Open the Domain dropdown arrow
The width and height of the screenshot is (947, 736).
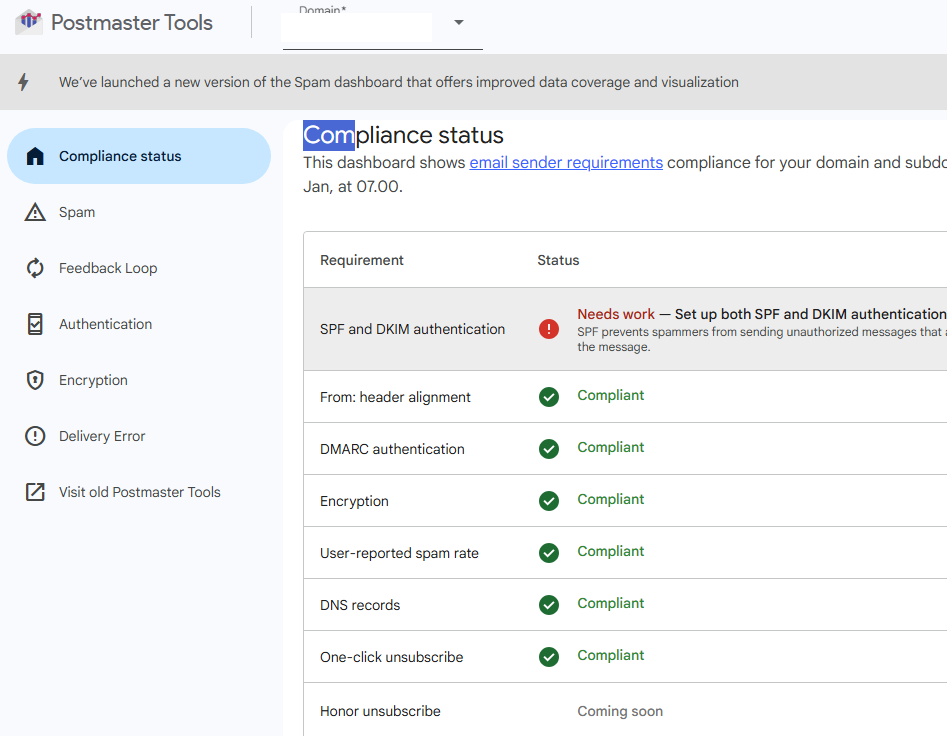459,23
